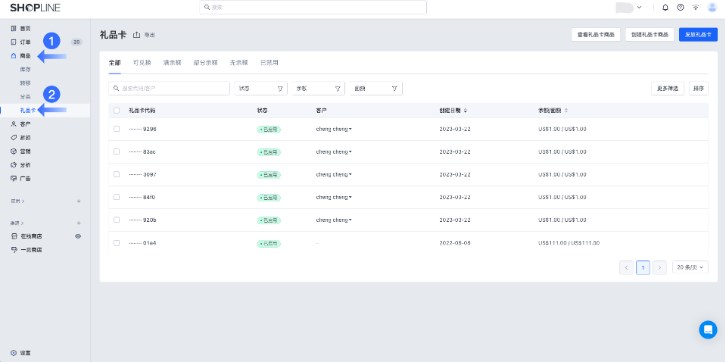Check the gift card ending 3097
Screen dimensions: 725x362
click(x=117, y=174)
